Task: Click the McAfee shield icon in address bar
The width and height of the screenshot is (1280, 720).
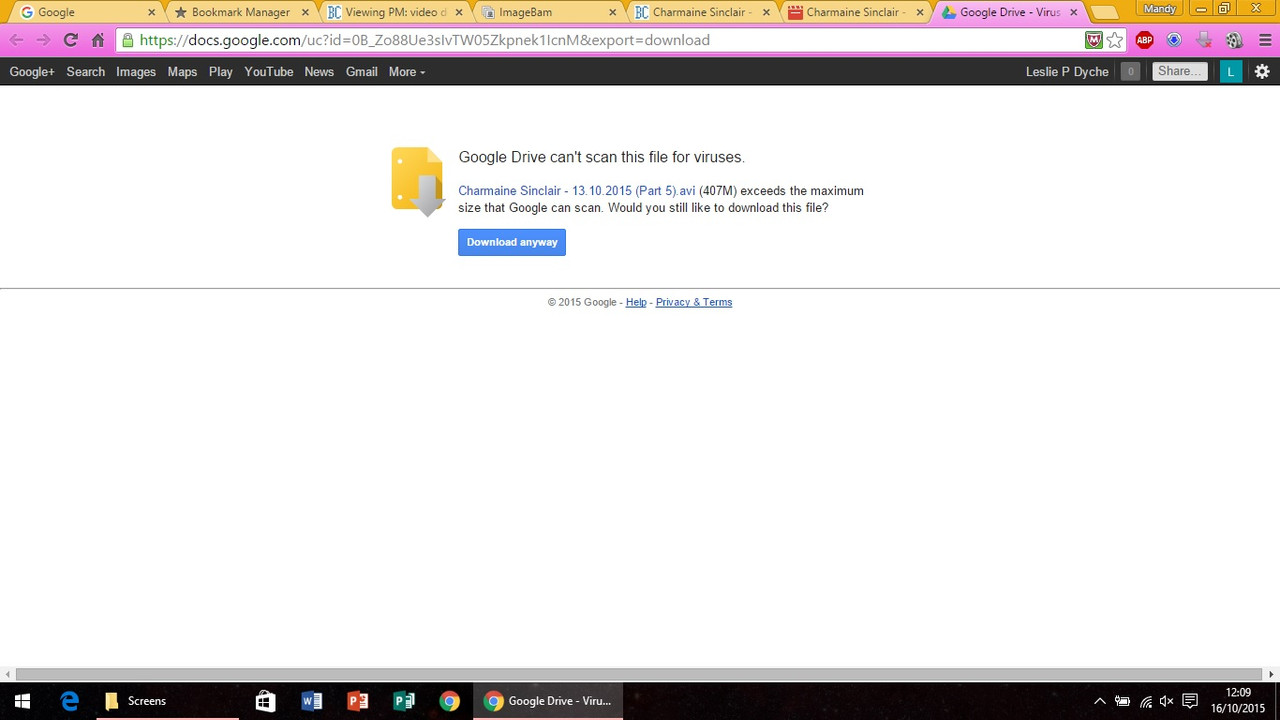Action: point(1094,40)
